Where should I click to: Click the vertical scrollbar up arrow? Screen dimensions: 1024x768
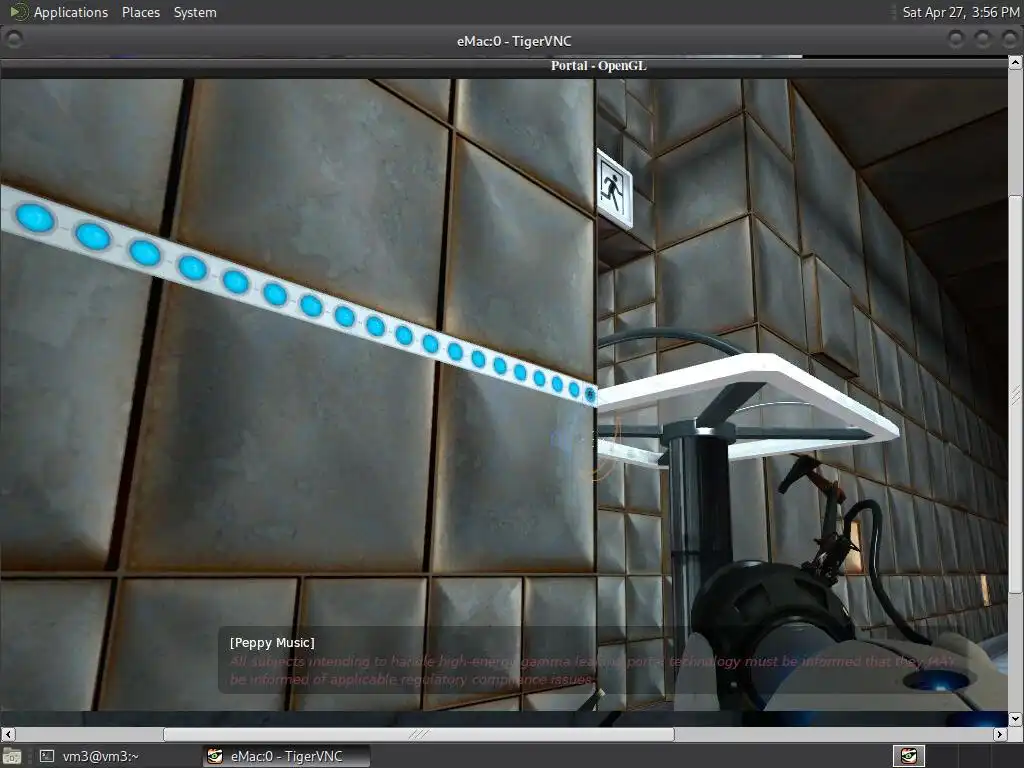(x=1015, y=63)
